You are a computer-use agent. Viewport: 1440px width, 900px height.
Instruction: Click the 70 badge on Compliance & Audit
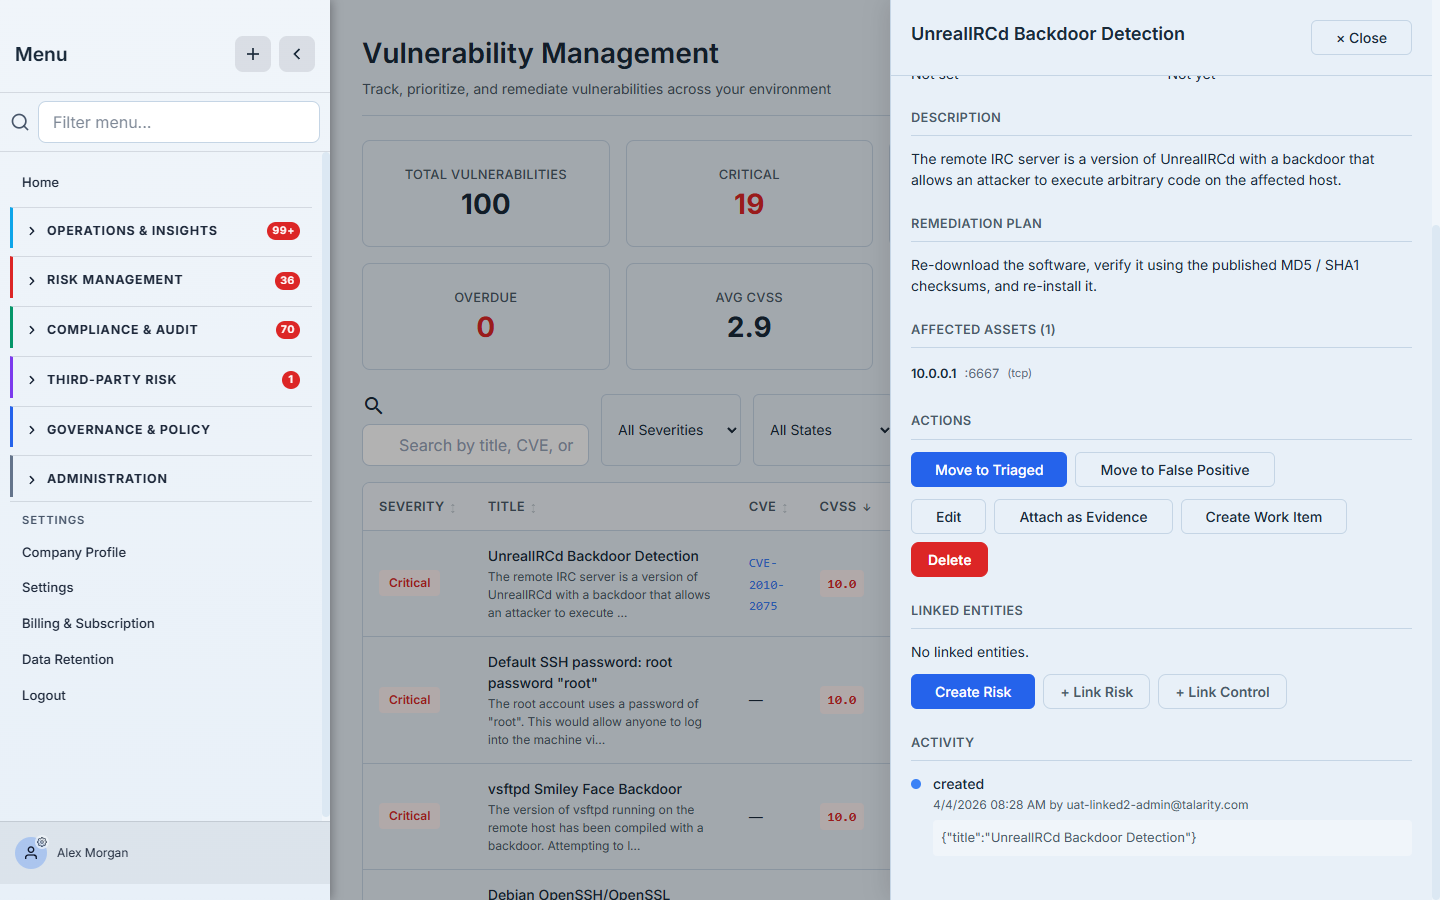pyautogui.click(x=288, y=330)
